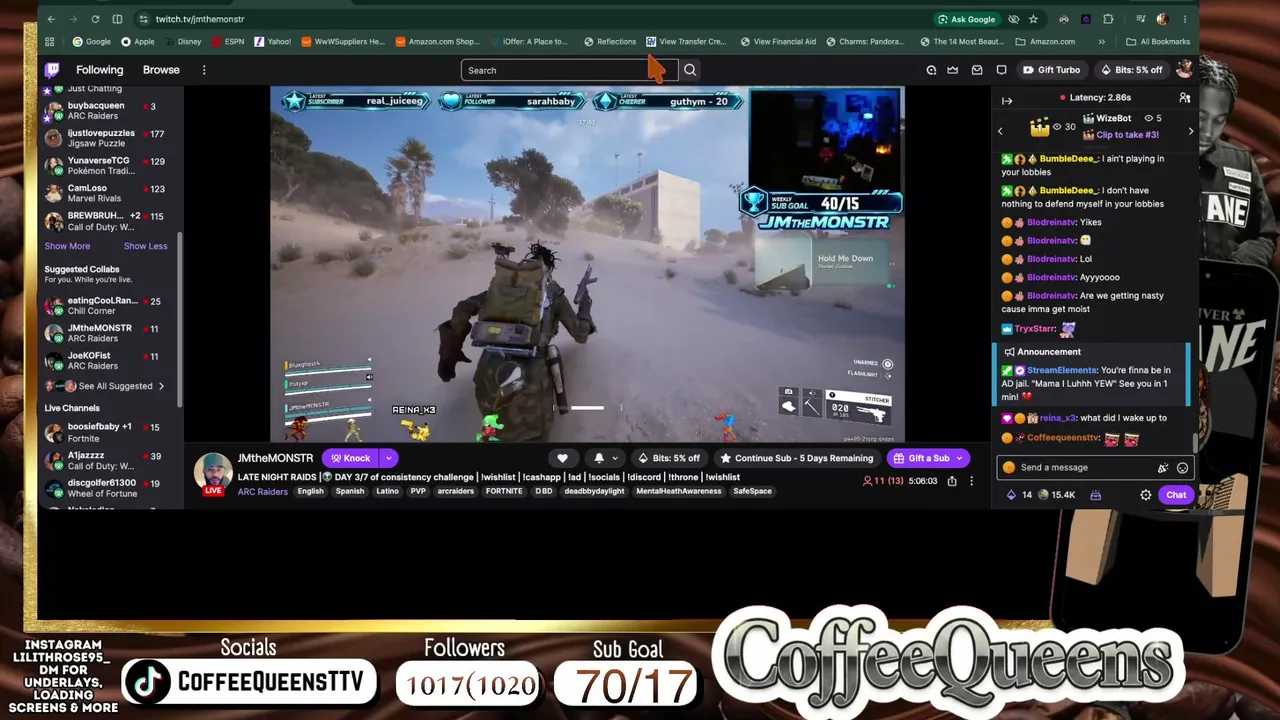Share this stream icon

[x=952, y=481]
